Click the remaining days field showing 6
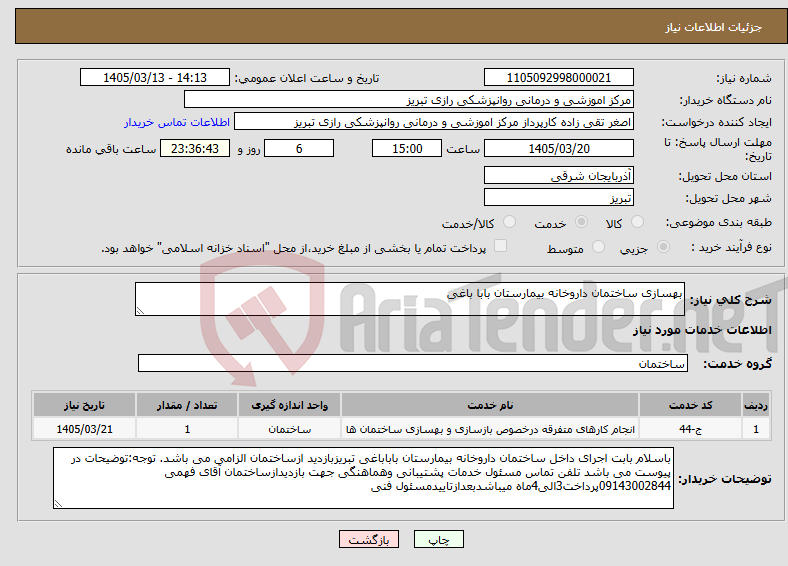 (299, 148)
